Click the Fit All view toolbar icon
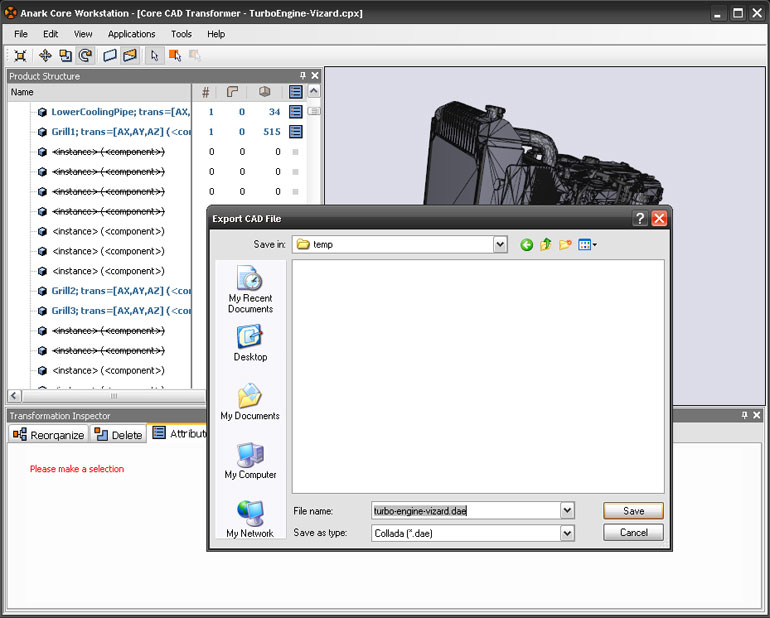Viewport: 770px width, 618px height. click(x=20, y=56)
